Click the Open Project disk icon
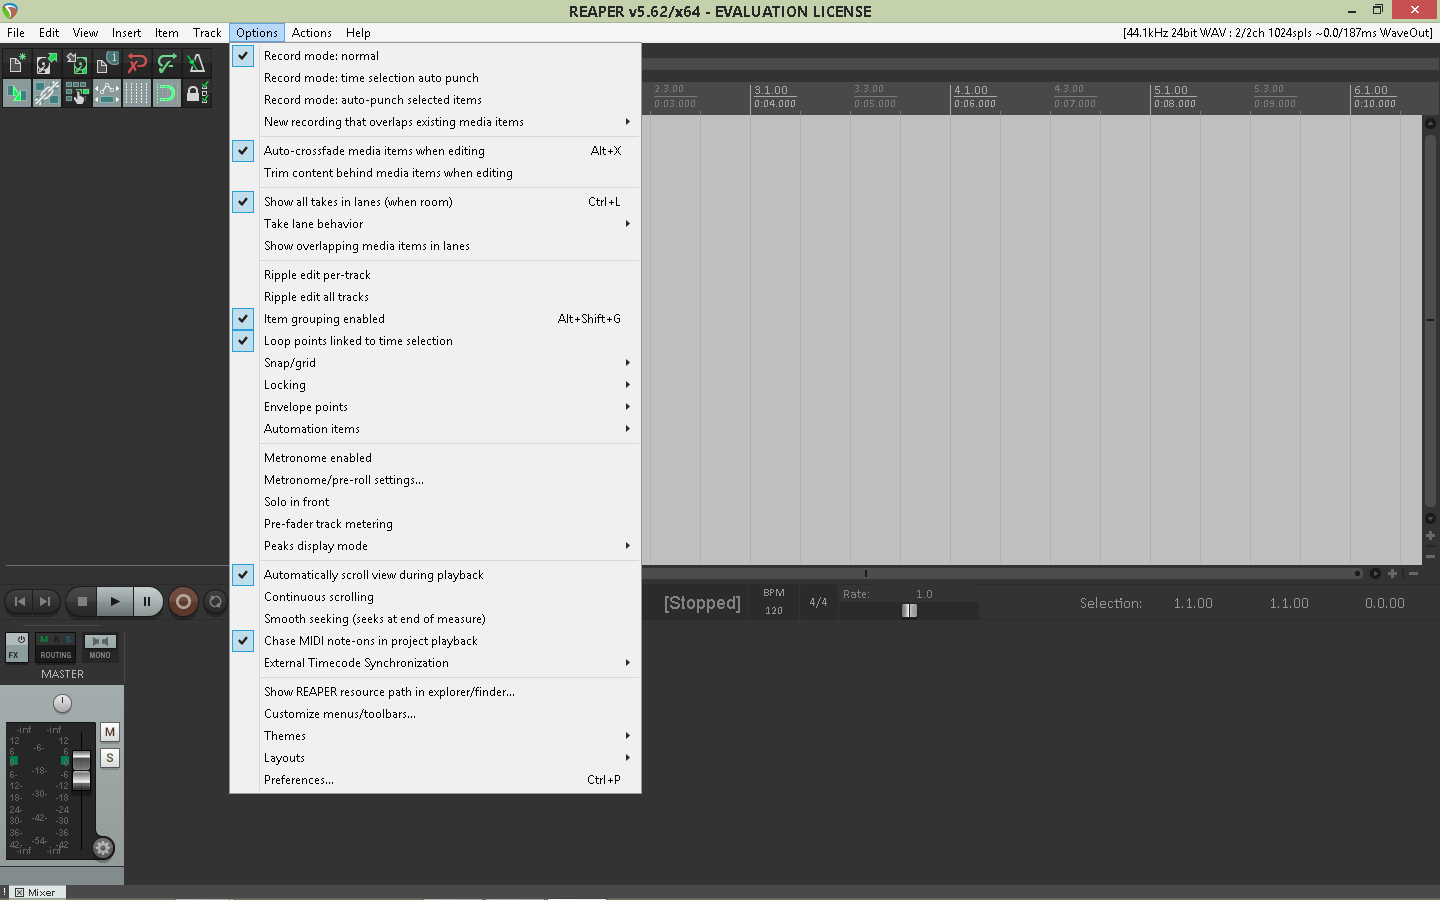The image size is (1440, 900). [47, 64]
